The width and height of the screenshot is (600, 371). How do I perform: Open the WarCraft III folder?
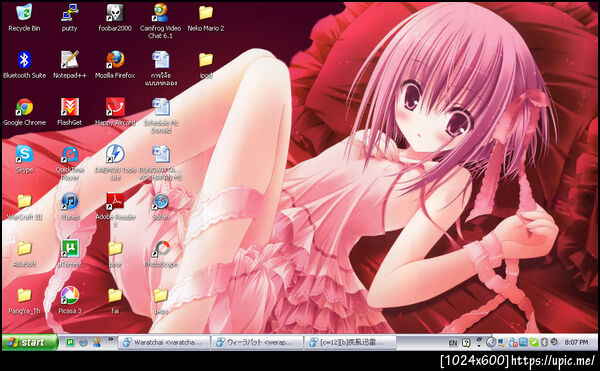click(x=24, y=207)
